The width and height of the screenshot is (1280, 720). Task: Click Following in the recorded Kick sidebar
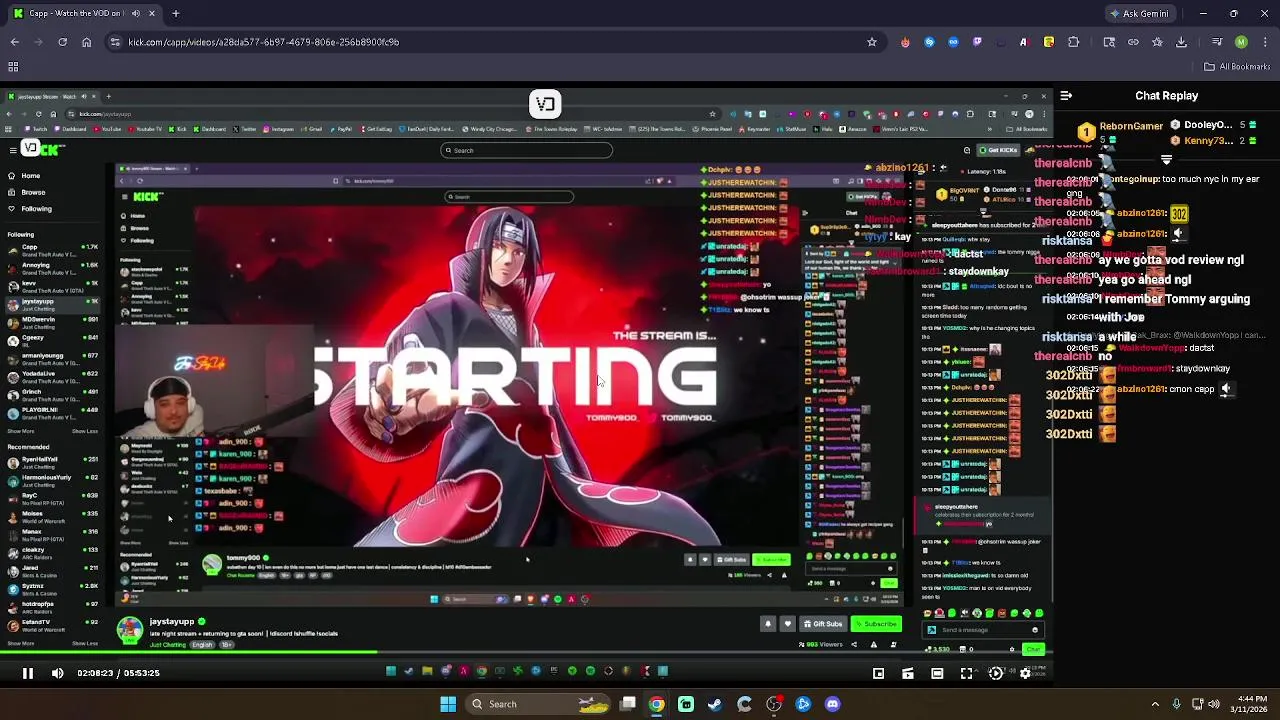pyautogui.click(x=36, y=209)
